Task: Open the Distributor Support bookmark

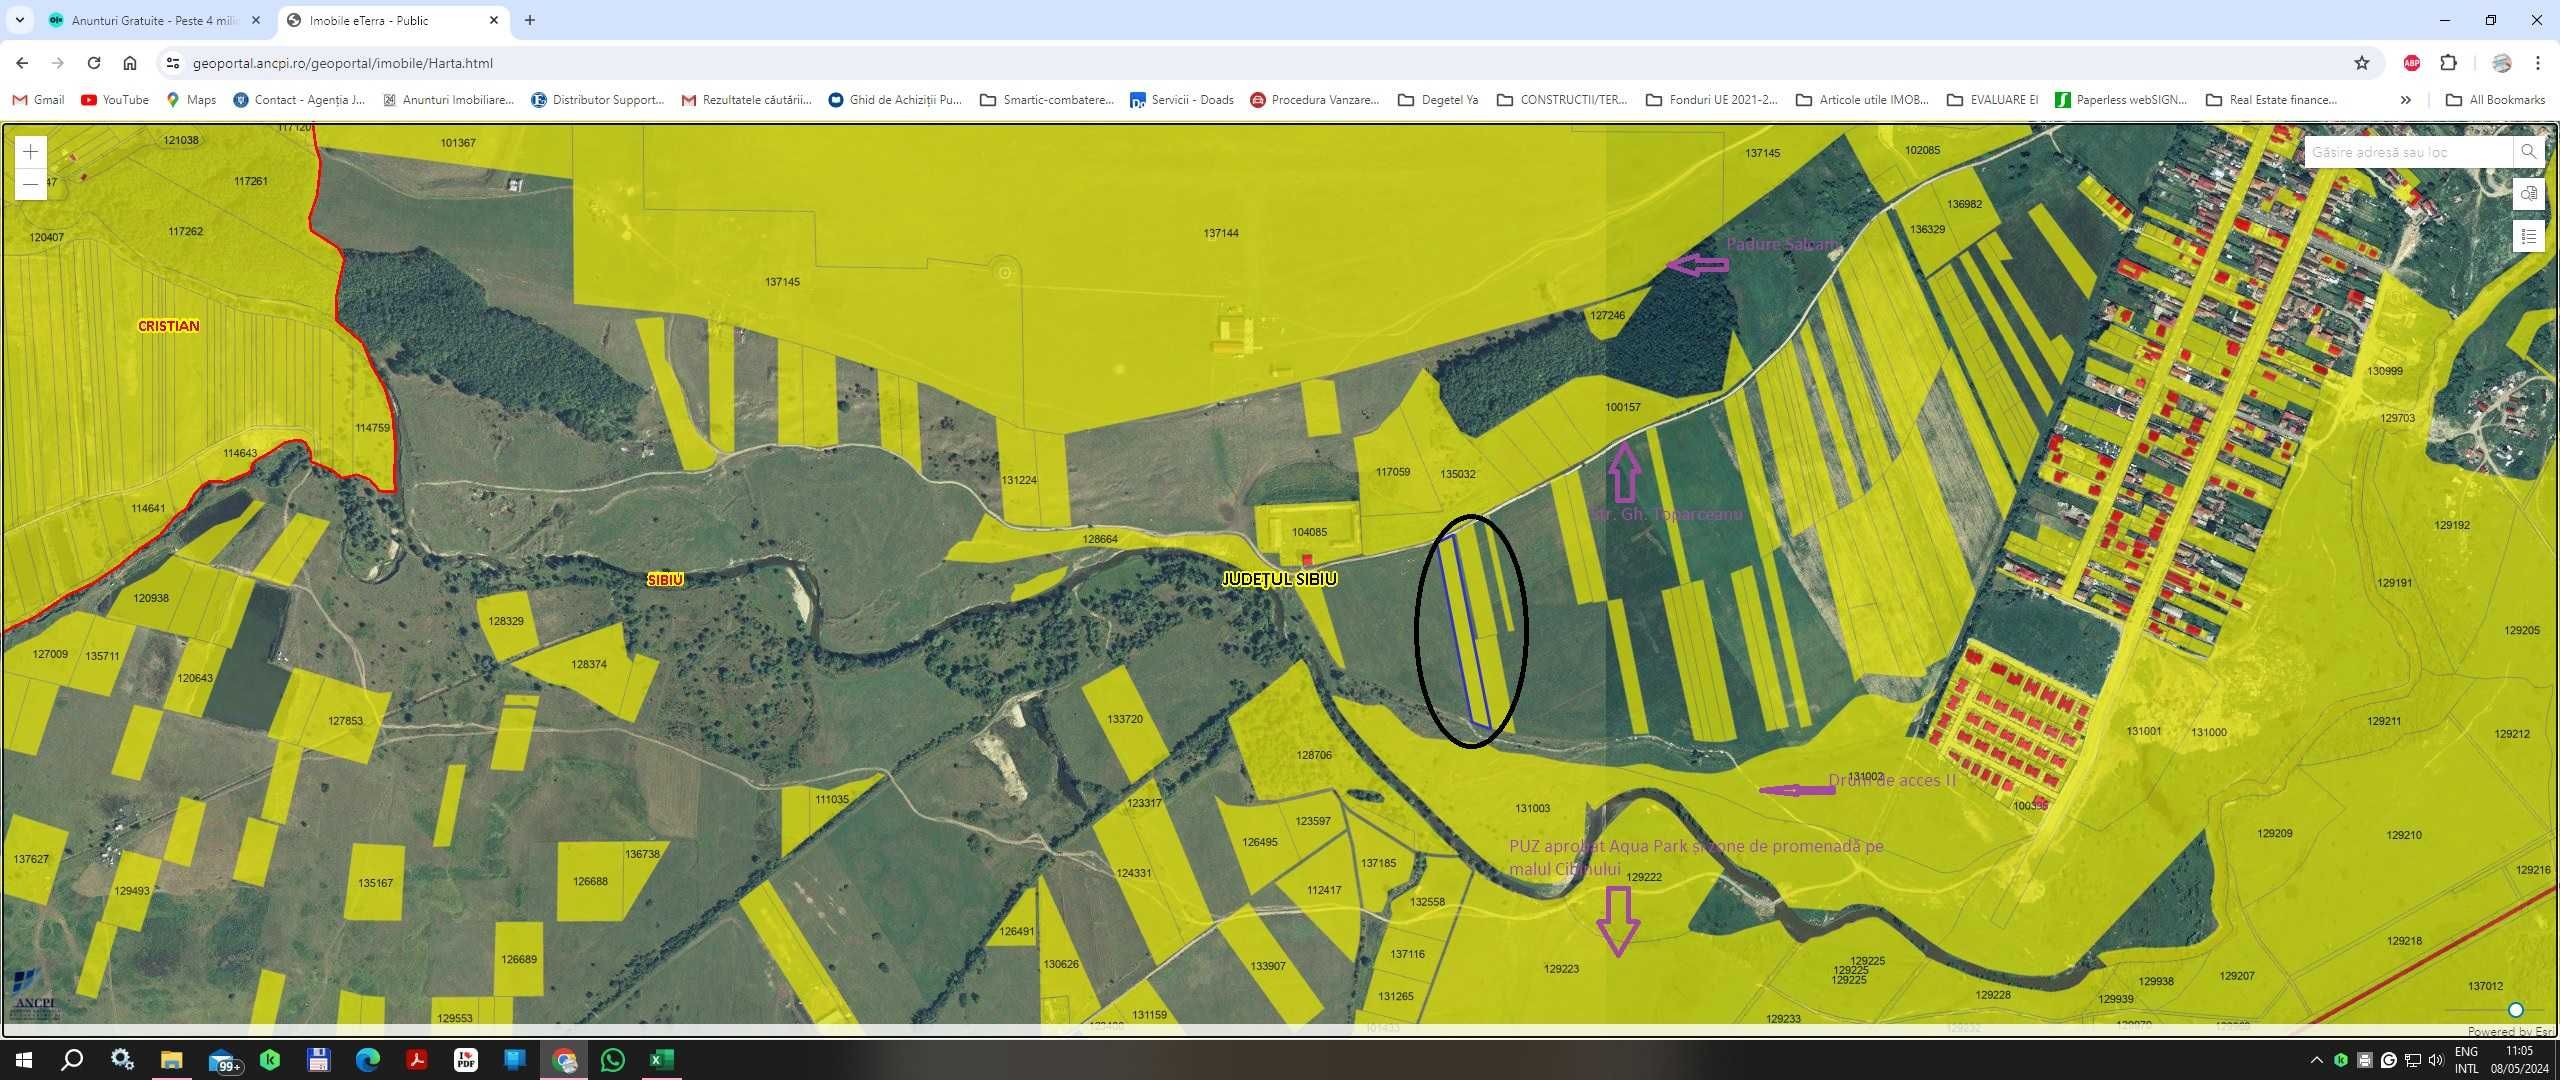Action: point(597,100)
